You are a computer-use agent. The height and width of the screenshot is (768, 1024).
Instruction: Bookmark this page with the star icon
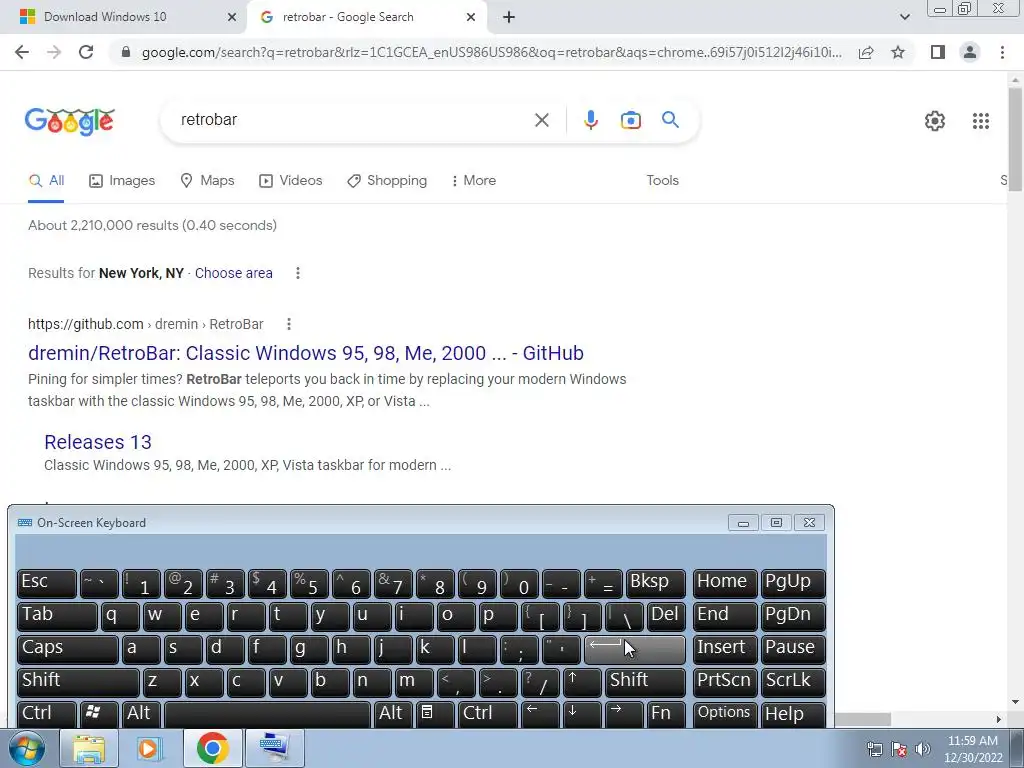(898, 52)
